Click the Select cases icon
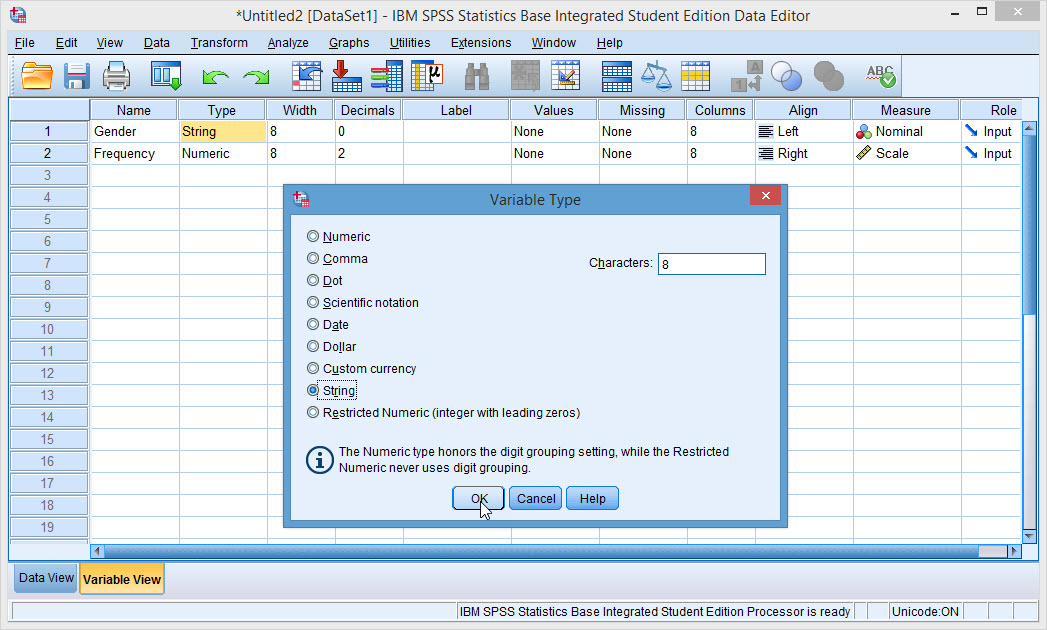The image size is (1047, 630). click(x=695, y=76)
